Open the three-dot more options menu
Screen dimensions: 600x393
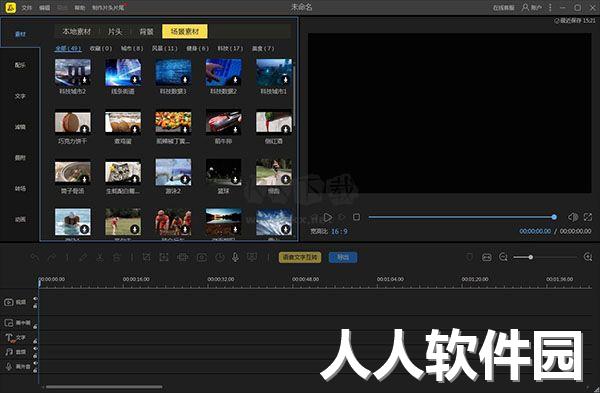[x=550, y=7]
